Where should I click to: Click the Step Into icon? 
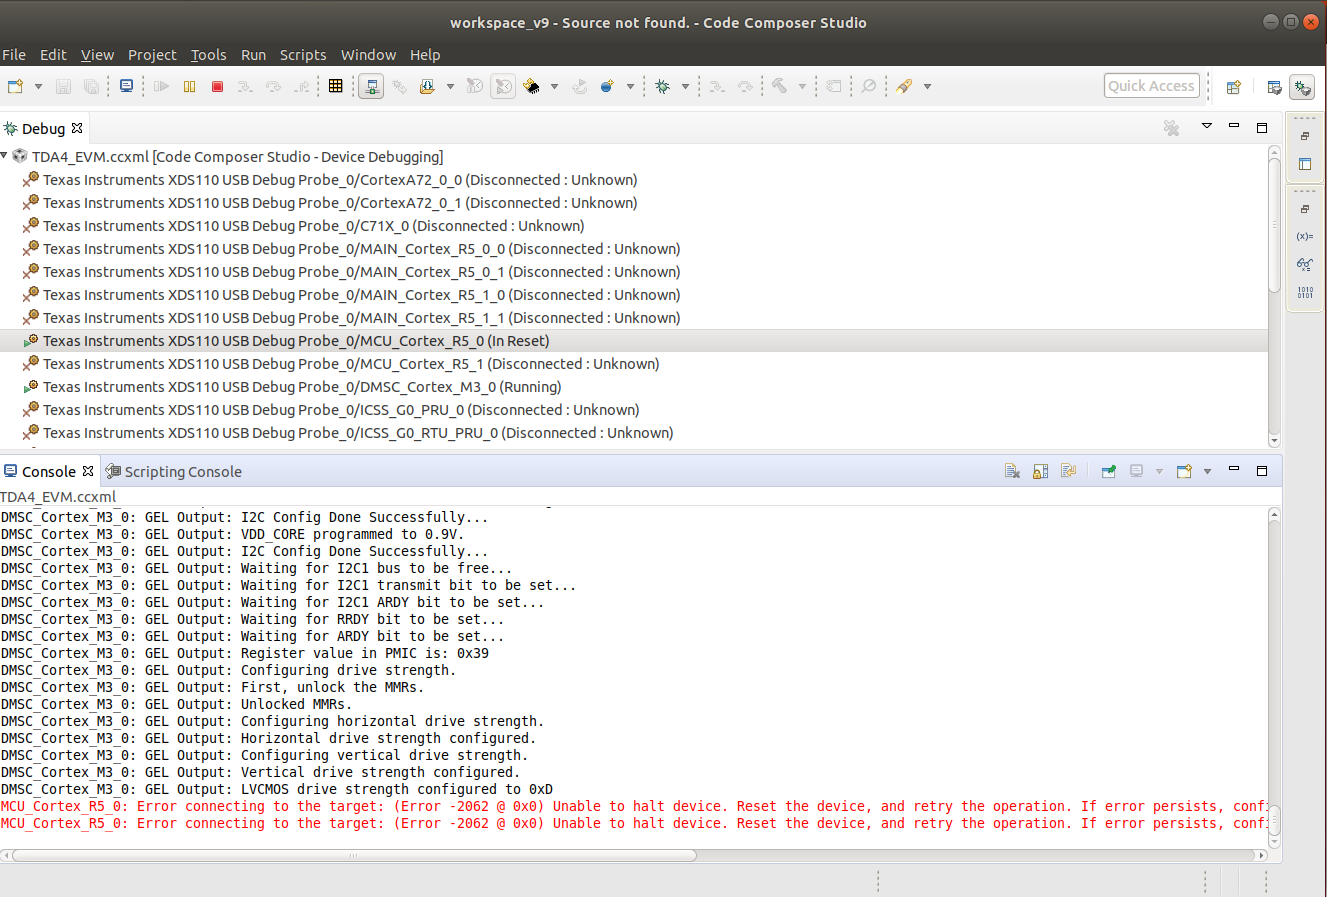[245, 87]
